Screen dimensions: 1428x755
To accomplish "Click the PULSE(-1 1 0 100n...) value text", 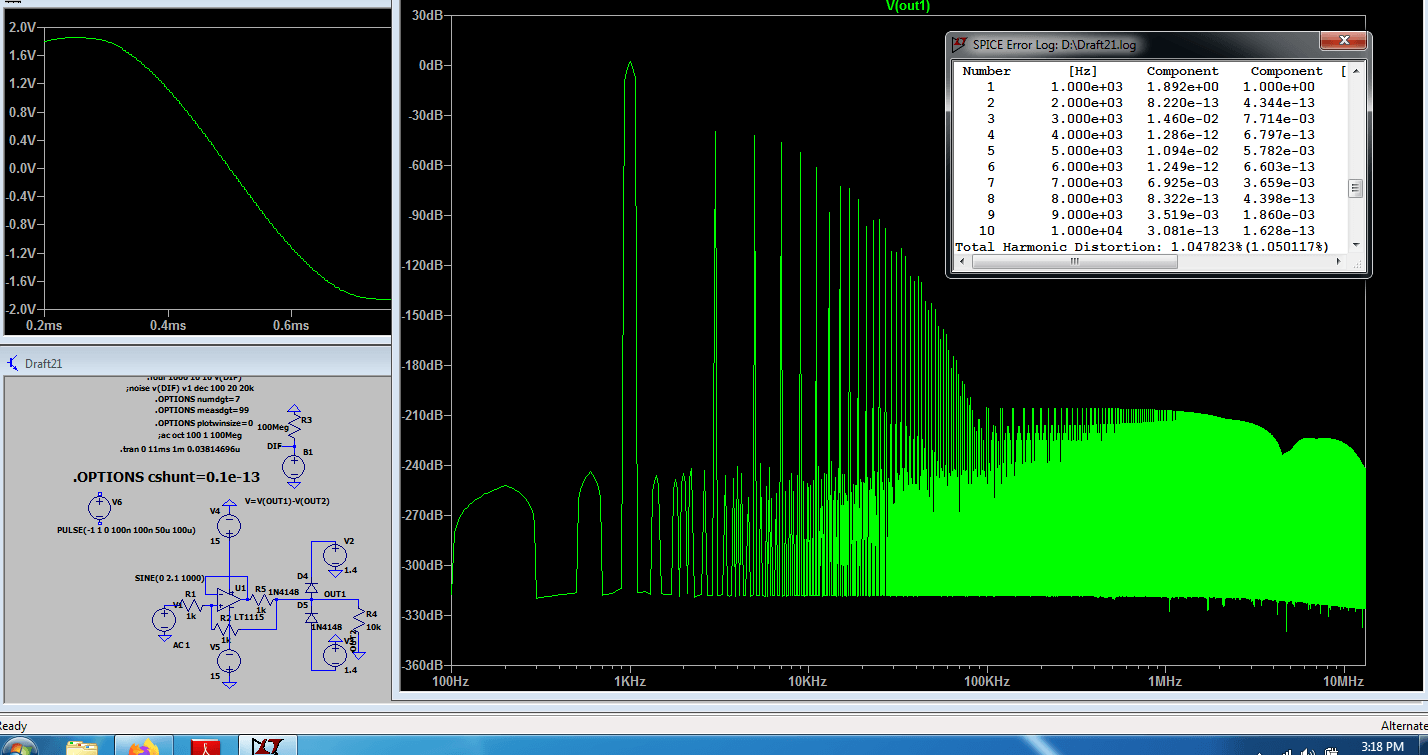I will [126, 531].
